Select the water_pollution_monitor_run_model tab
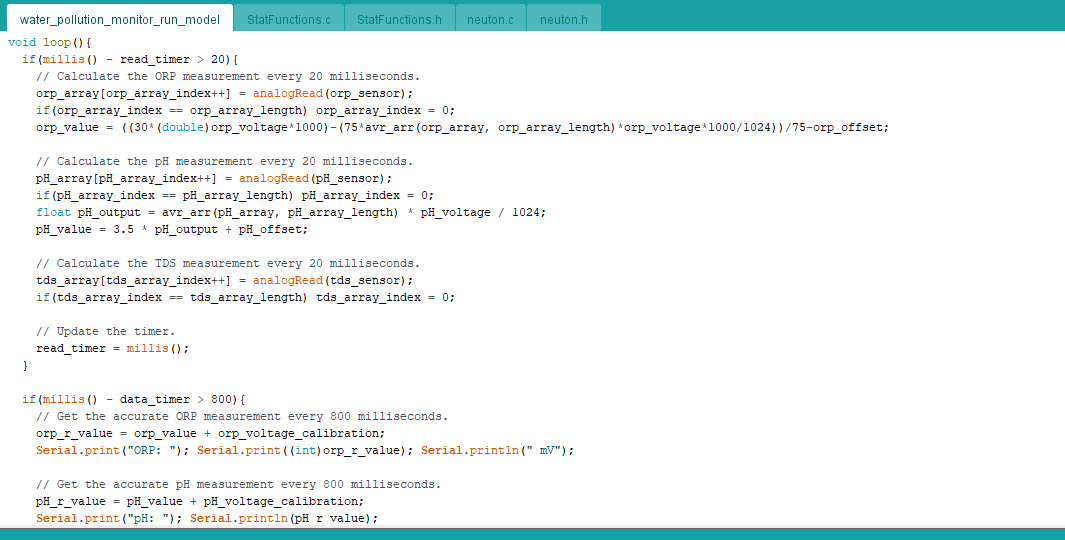Image resolution: width=1065 pixels, height=540 pixels. coord(119,19)
